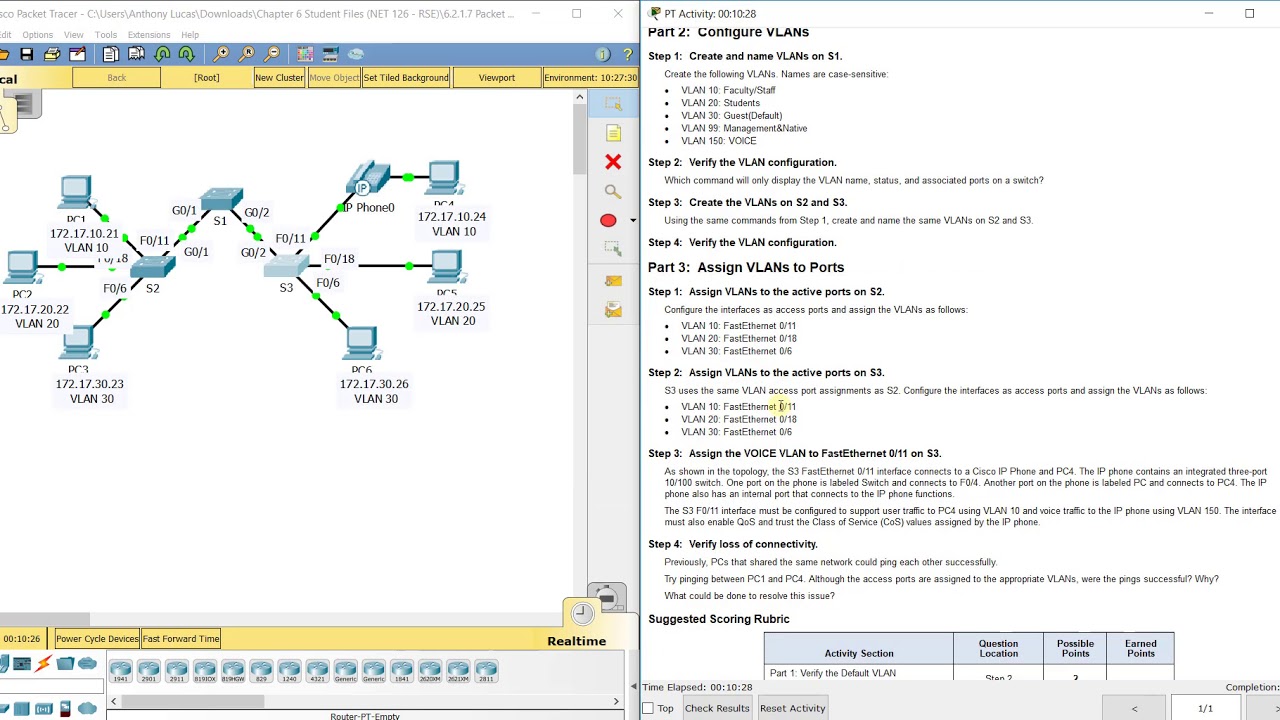1280x720 pixels.
Task: Open the custom devices dialog icon
Action: click(331, 54)
